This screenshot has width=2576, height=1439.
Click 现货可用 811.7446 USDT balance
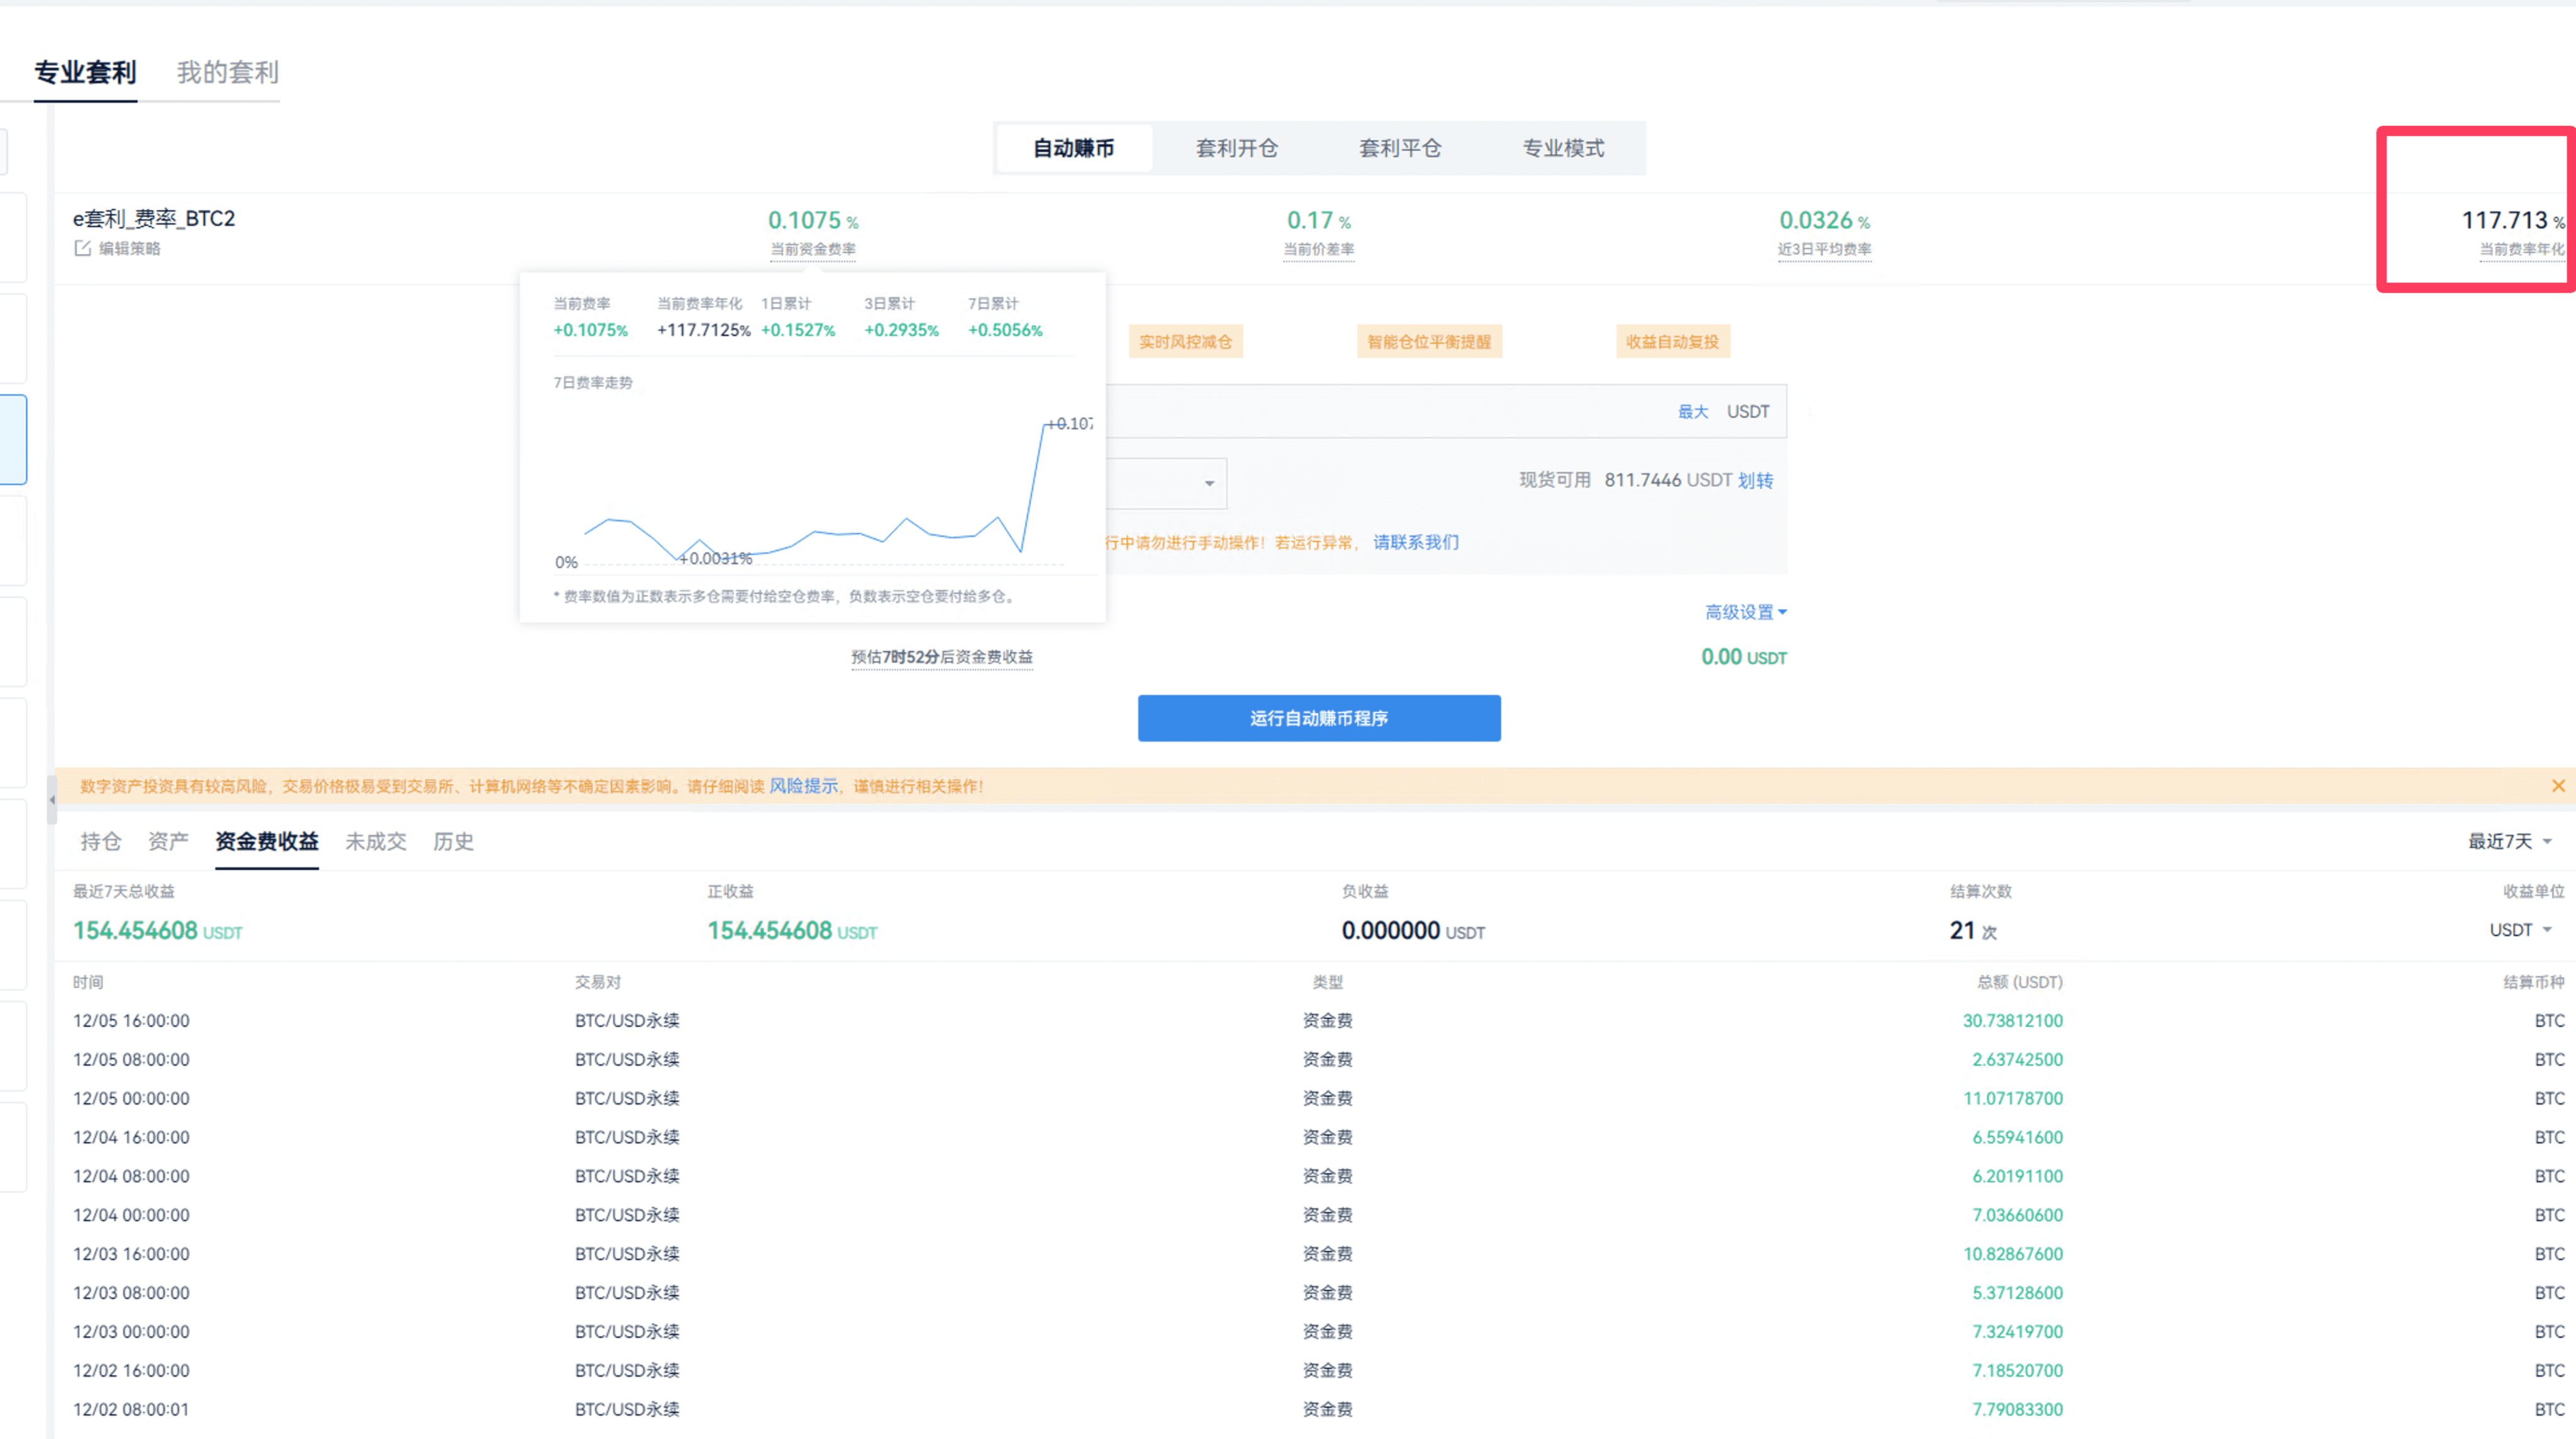click(1625, 480)
